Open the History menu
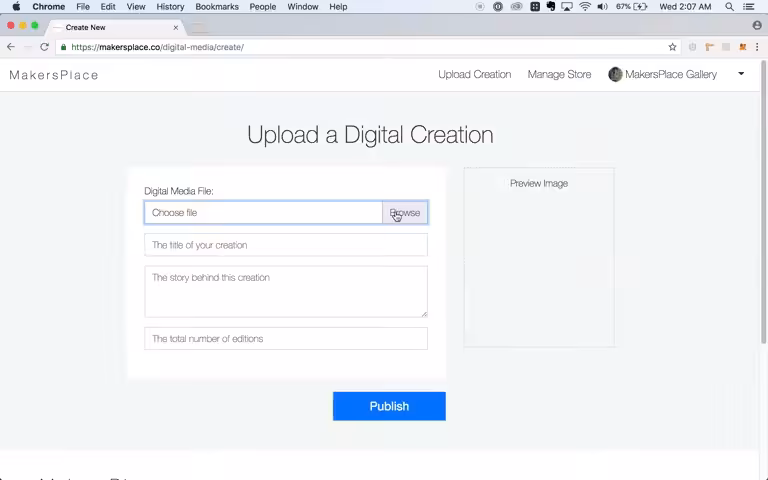Viewport: 768px width, 480px height. pos(170,7)
